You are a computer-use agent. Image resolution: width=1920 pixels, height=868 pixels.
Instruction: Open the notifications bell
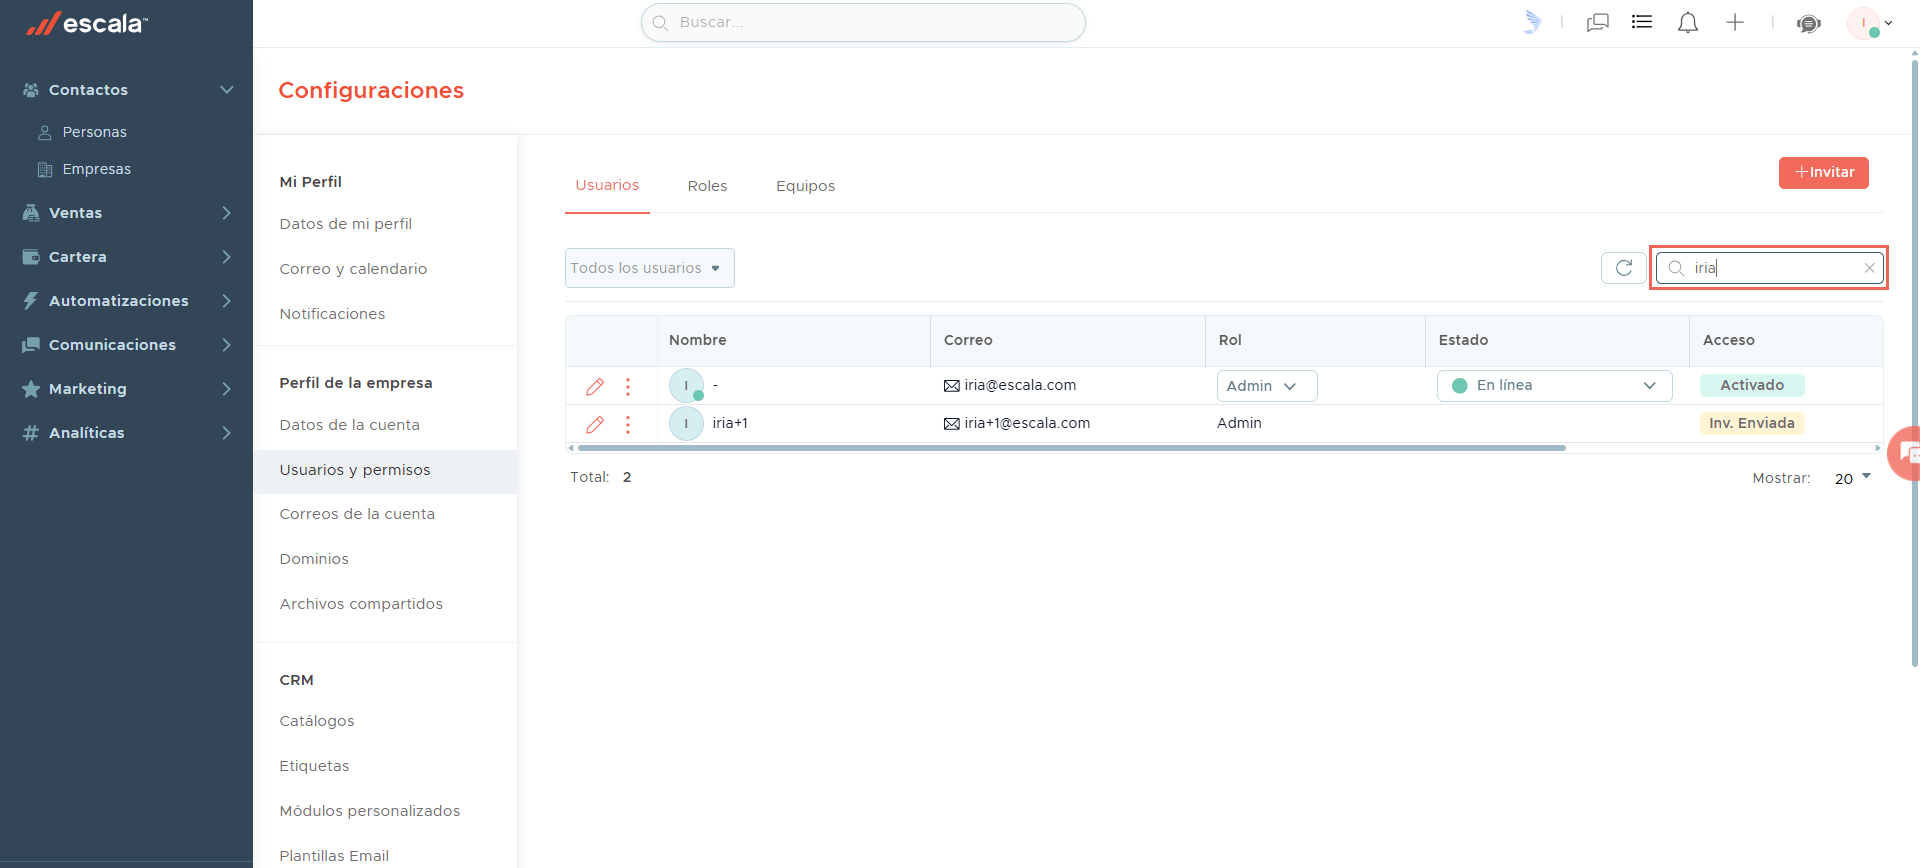coord(1688,22)
